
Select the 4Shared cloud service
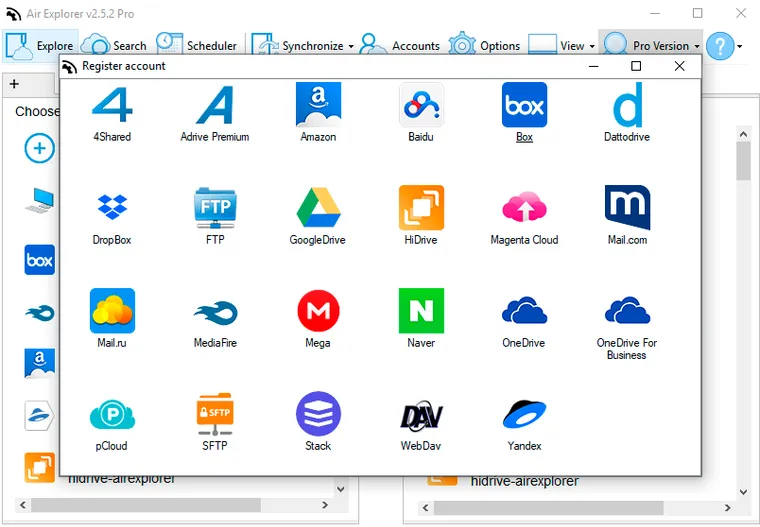coord(112,113)
